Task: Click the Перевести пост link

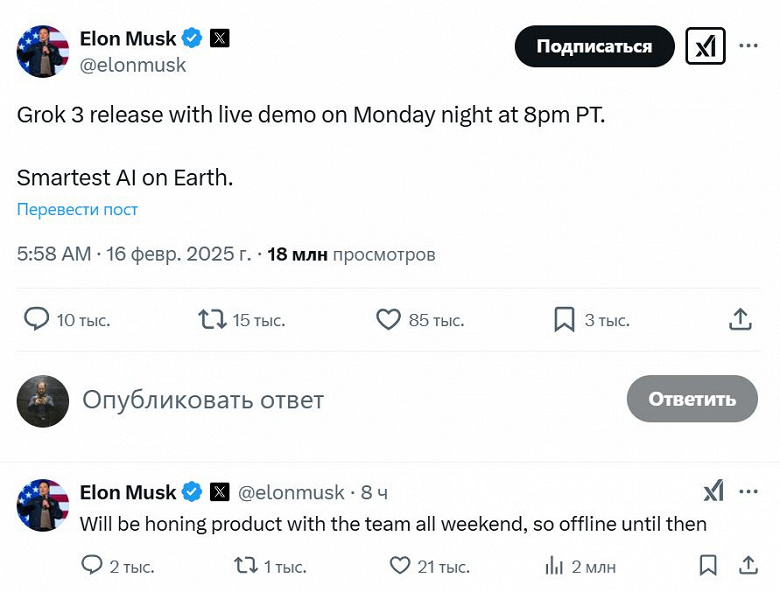Action: 77,210
